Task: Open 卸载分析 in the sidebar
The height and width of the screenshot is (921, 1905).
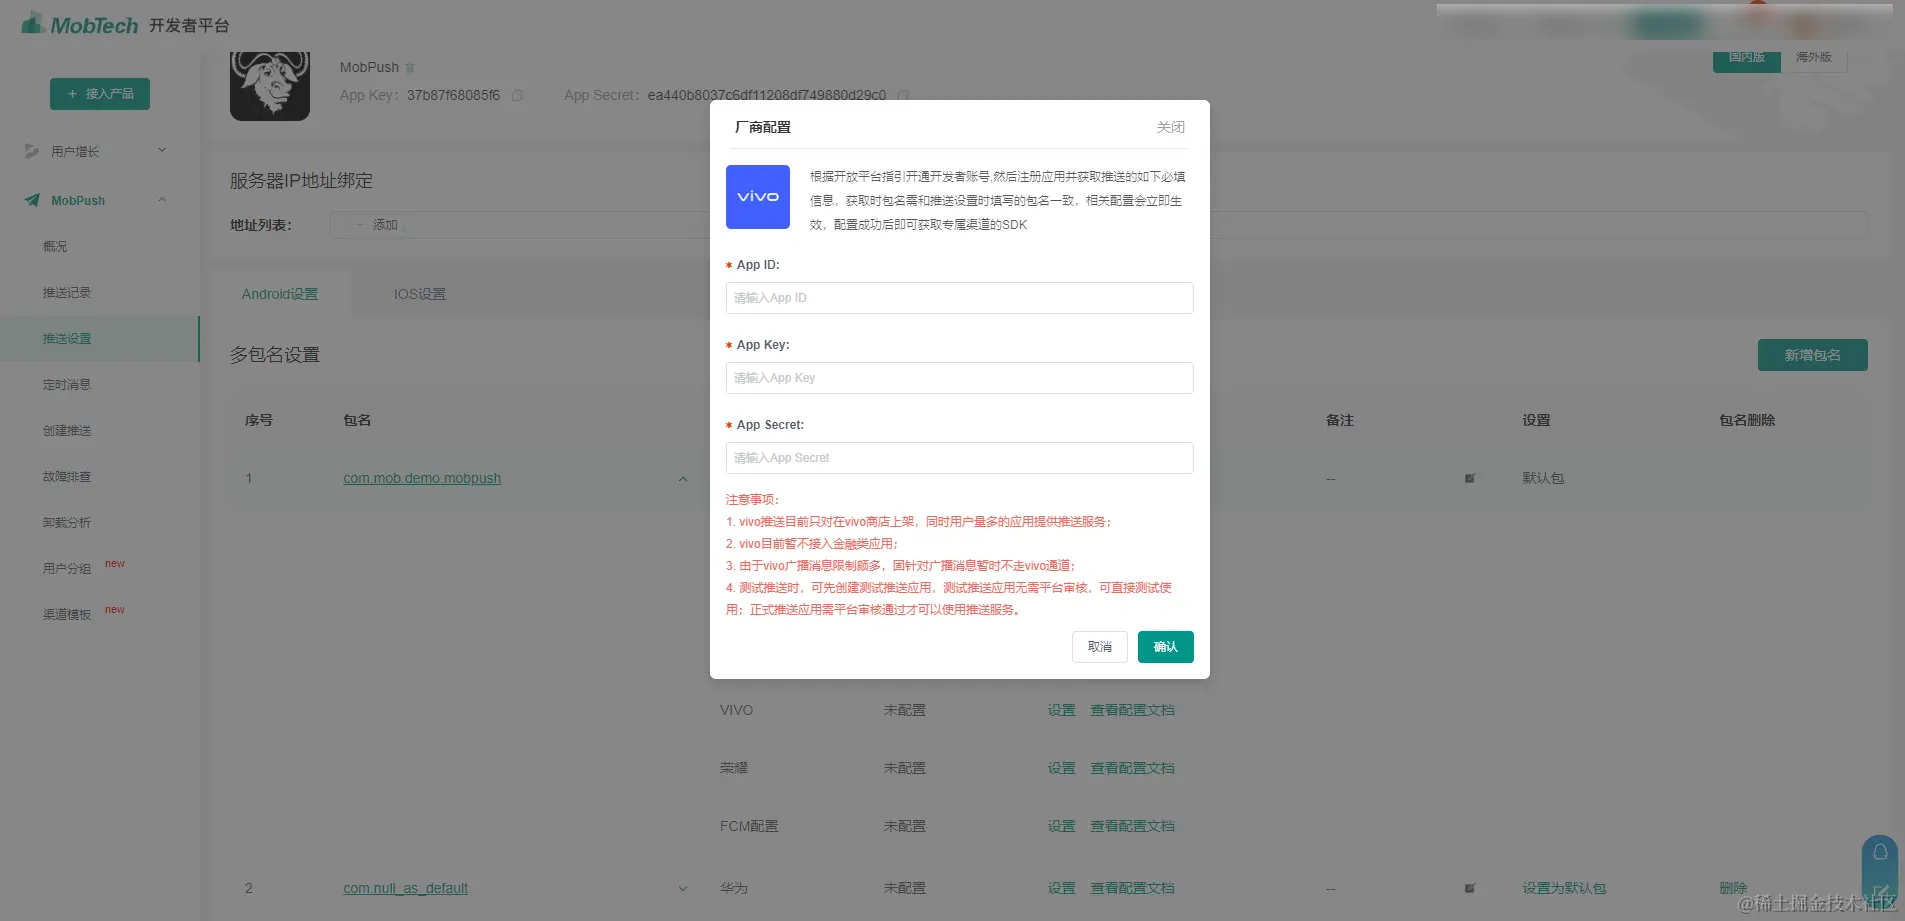Action: click(x=67, y=522)
